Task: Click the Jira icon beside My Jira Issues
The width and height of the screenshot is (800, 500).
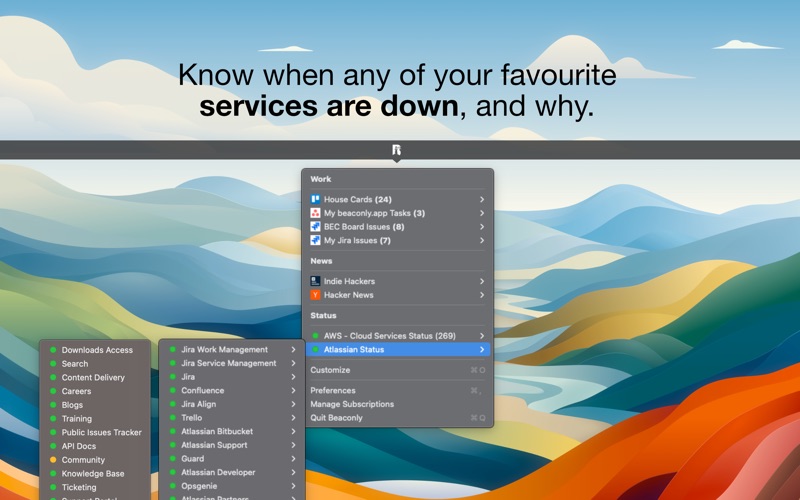Action: pos(315,240)
